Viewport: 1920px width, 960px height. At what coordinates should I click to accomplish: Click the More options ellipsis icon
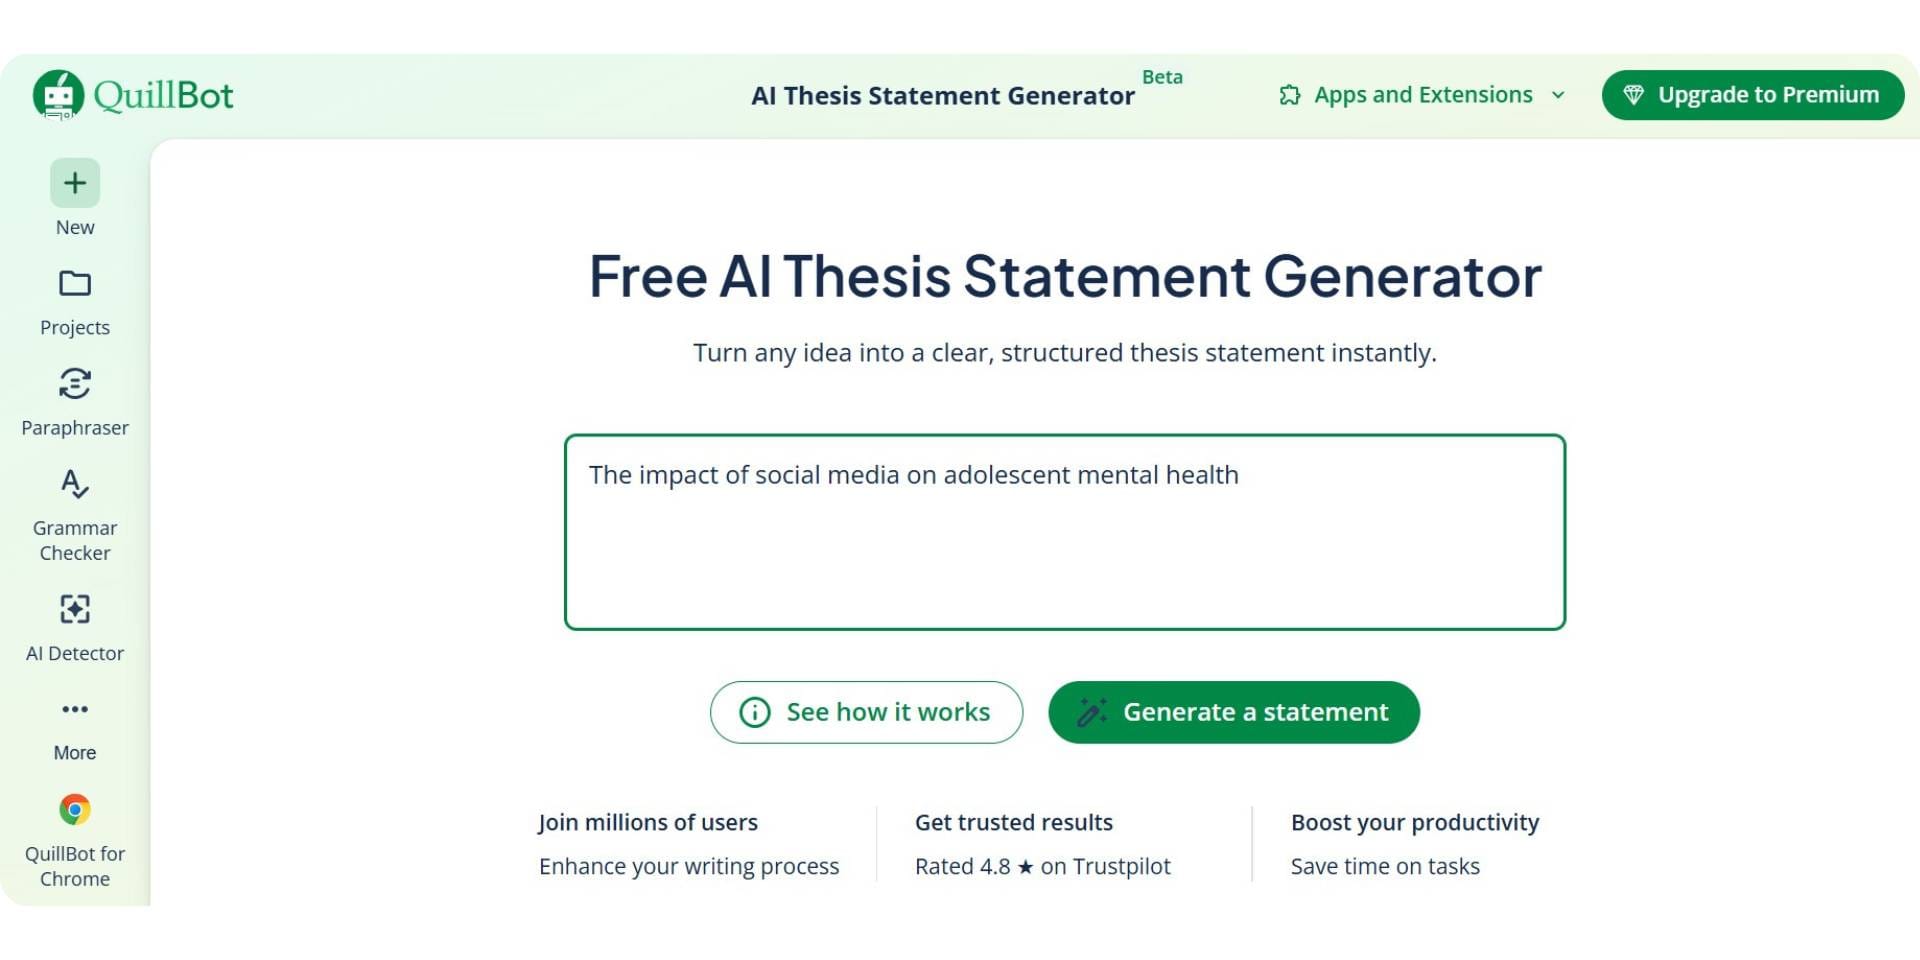click(74, 709)
